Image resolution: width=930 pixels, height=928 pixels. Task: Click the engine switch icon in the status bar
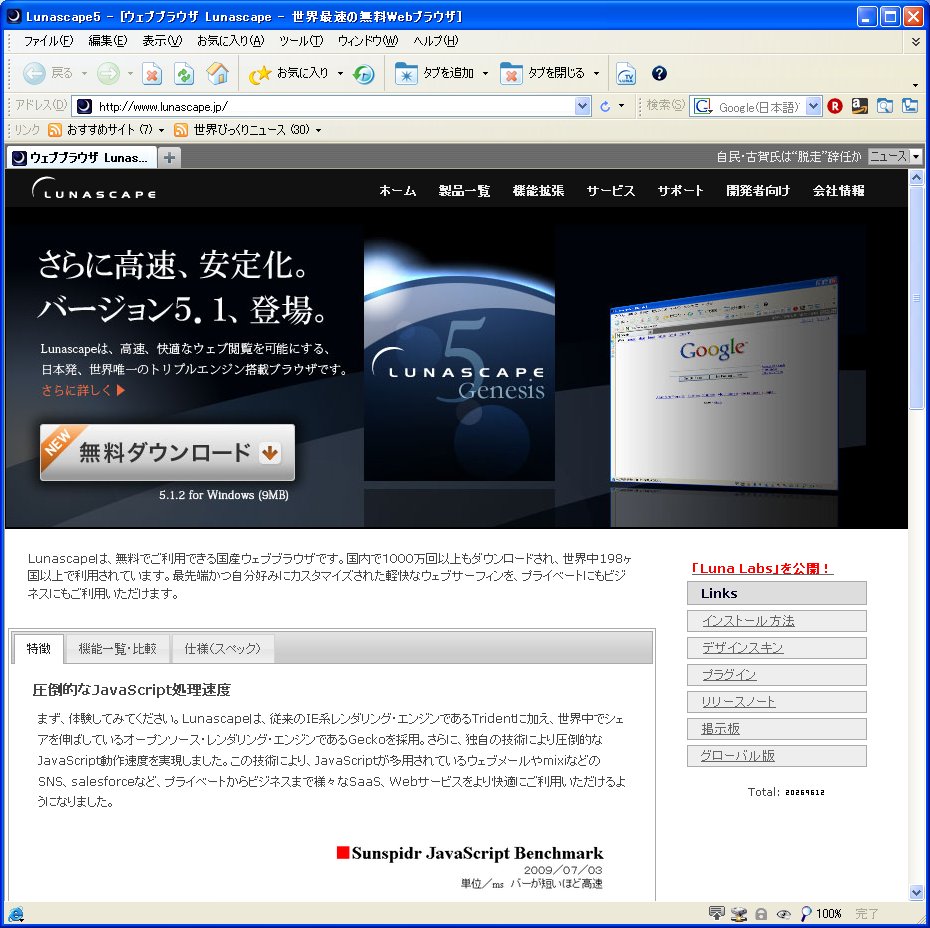tap(16, 914)
